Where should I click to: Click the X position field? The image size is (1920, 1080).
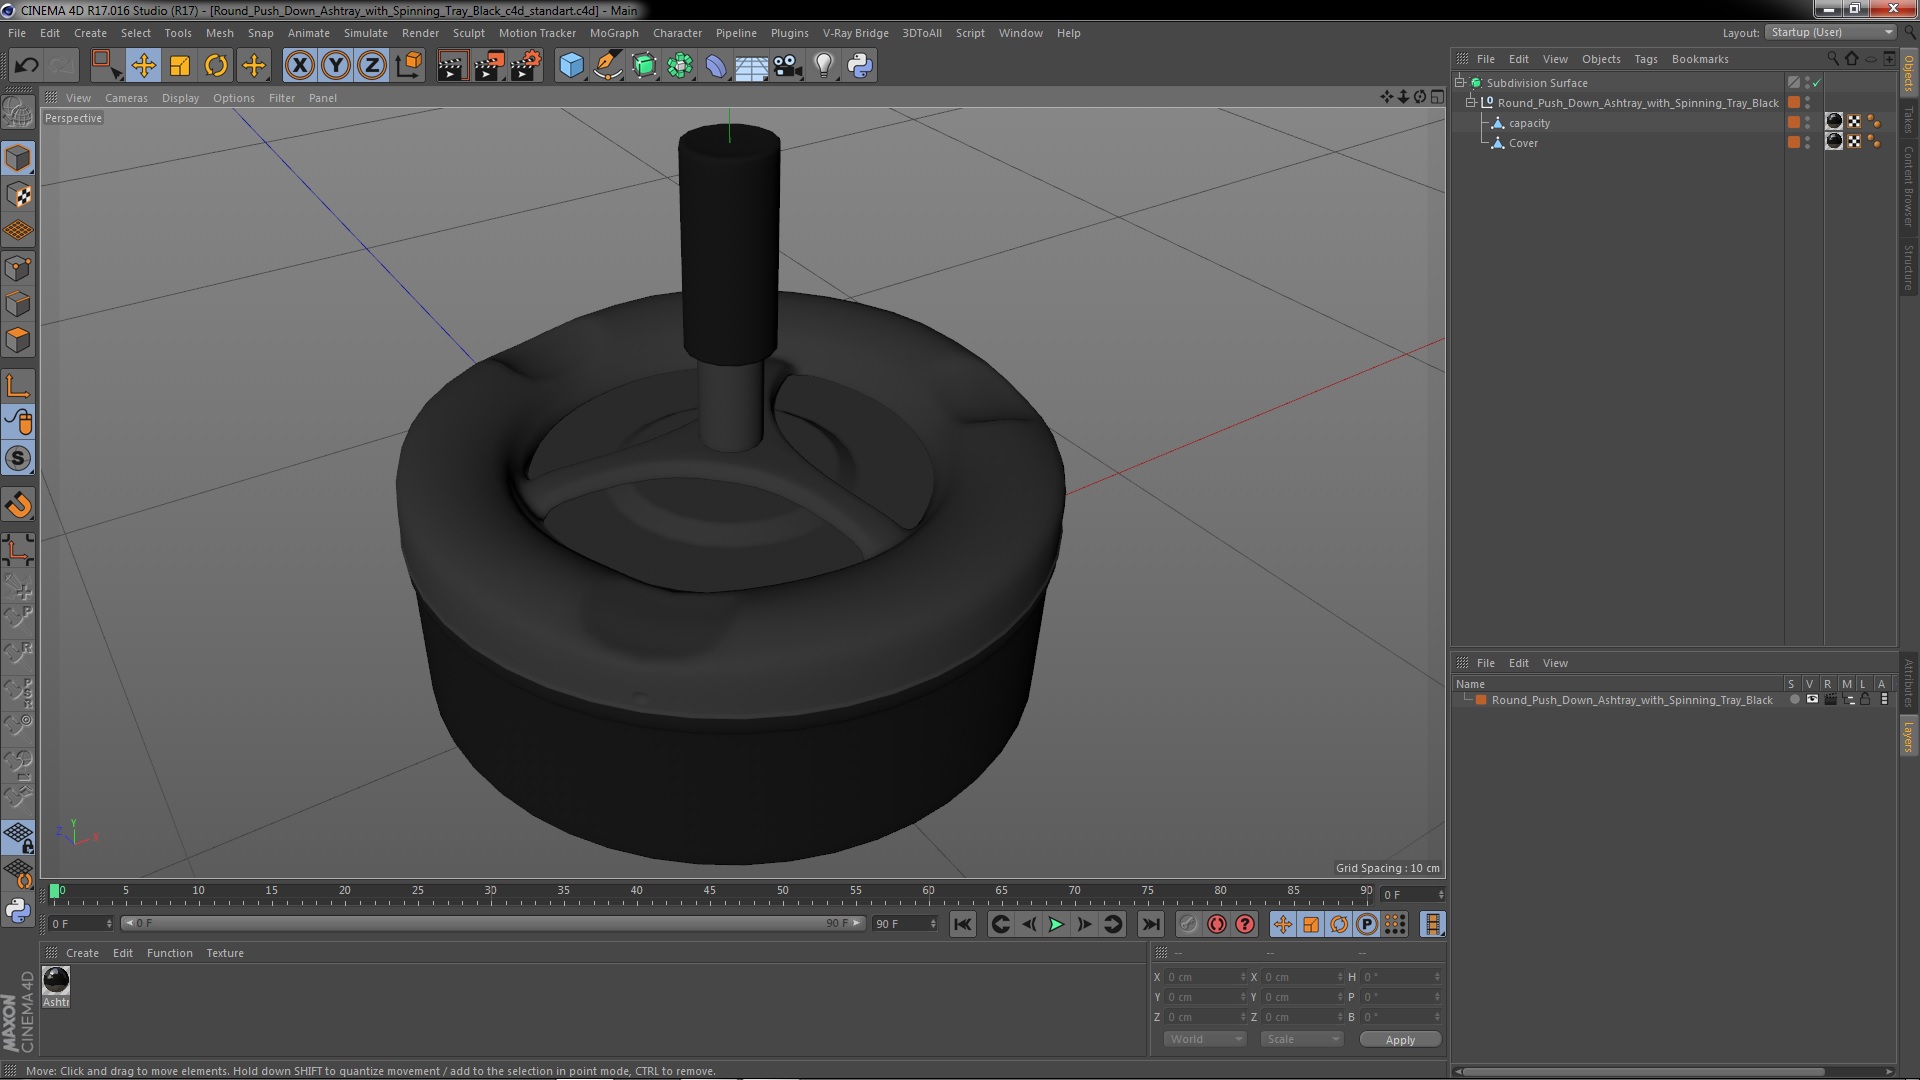point(1204,977)
